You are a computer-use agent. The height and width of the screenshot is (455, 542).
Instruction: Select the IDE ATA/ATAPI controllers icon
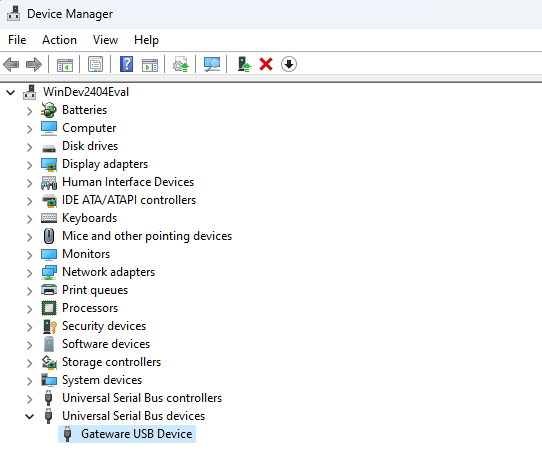coord(49,201)
